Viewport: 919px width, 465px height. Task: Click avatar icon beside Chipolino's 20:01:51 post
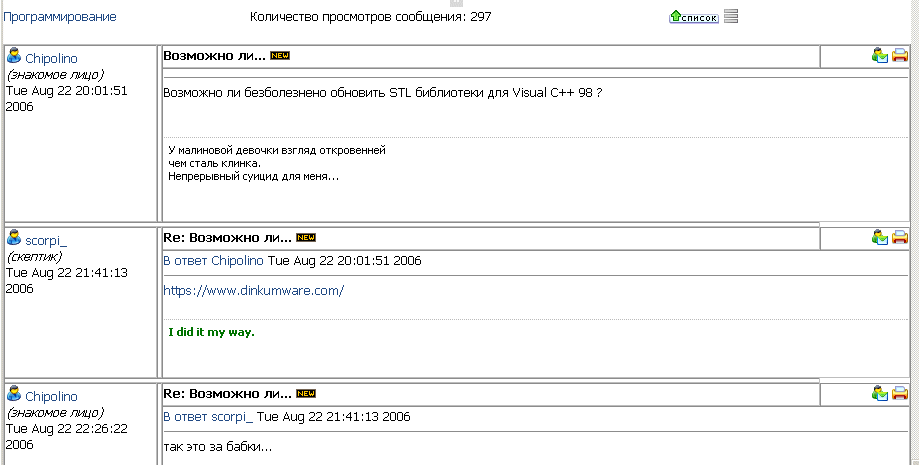coord(14,57)
